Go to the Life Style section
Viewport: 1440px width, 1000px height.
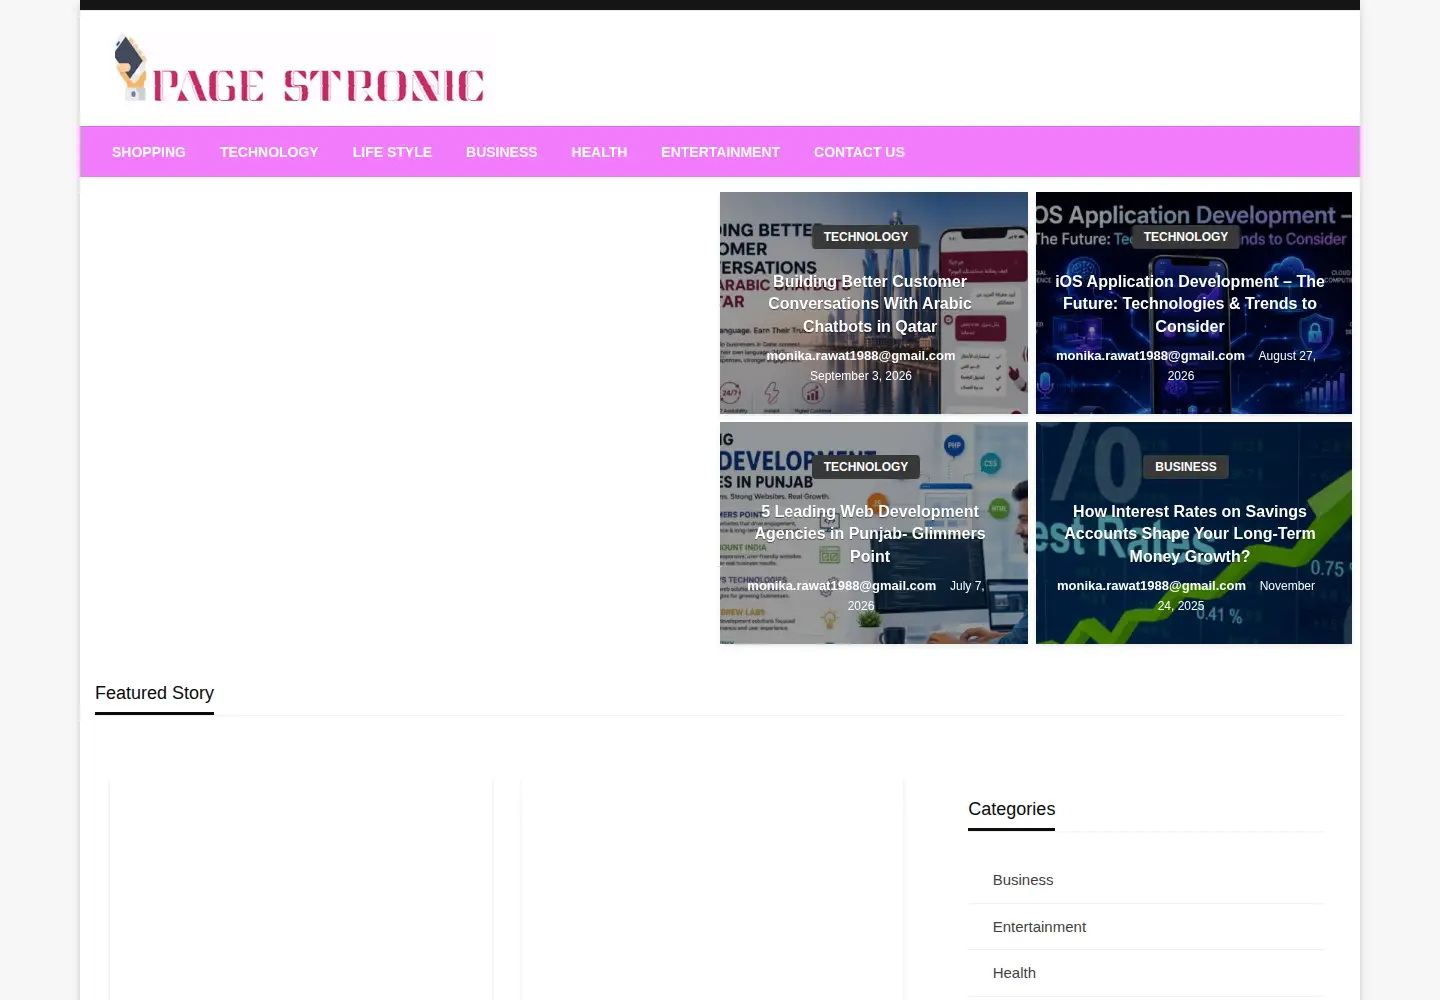coord(392,152)
